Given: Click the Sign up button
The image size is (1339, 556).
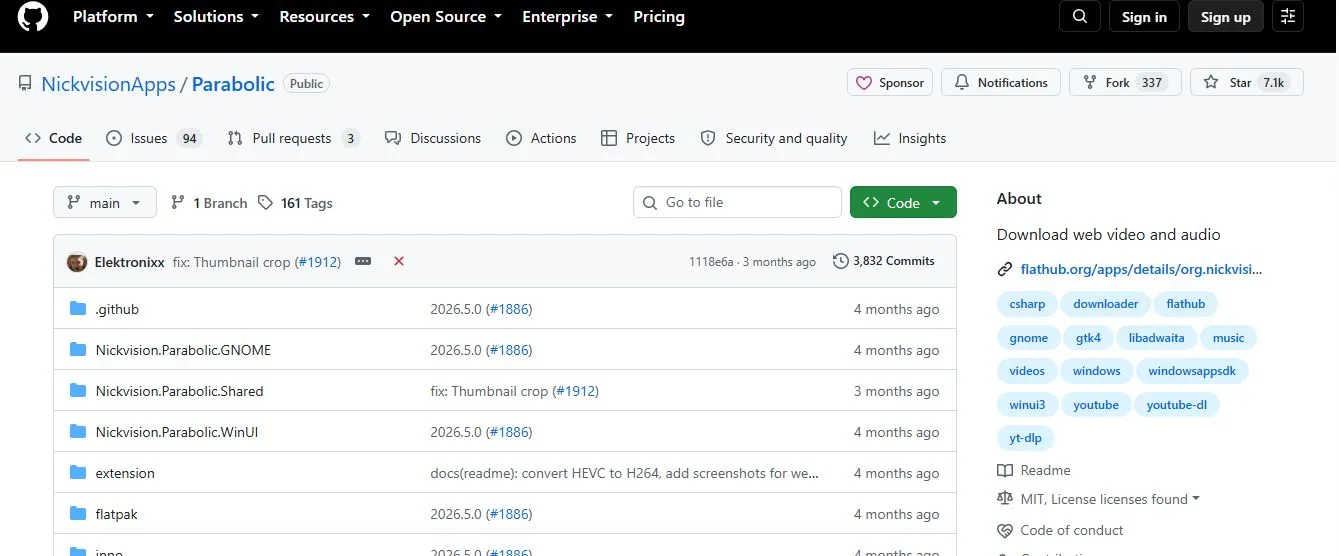Looking at the screenshot, I should pos(1226,16).
